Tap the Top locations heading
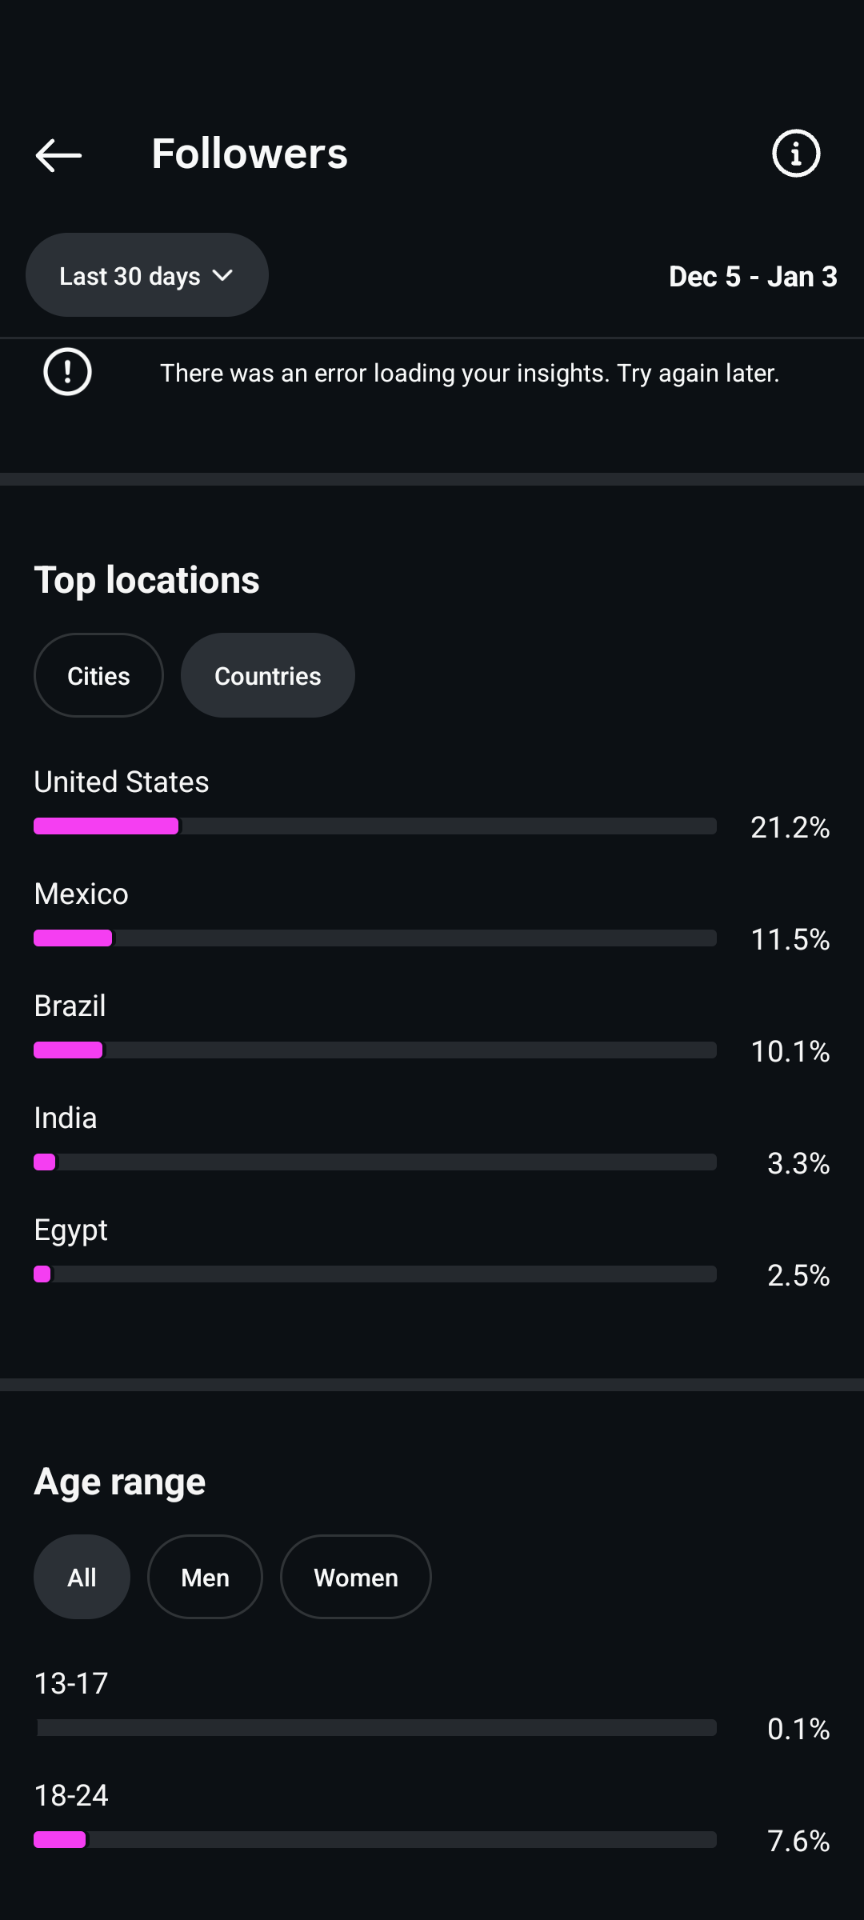Screen dimensions: 864x1920 (x=147, y=580)
